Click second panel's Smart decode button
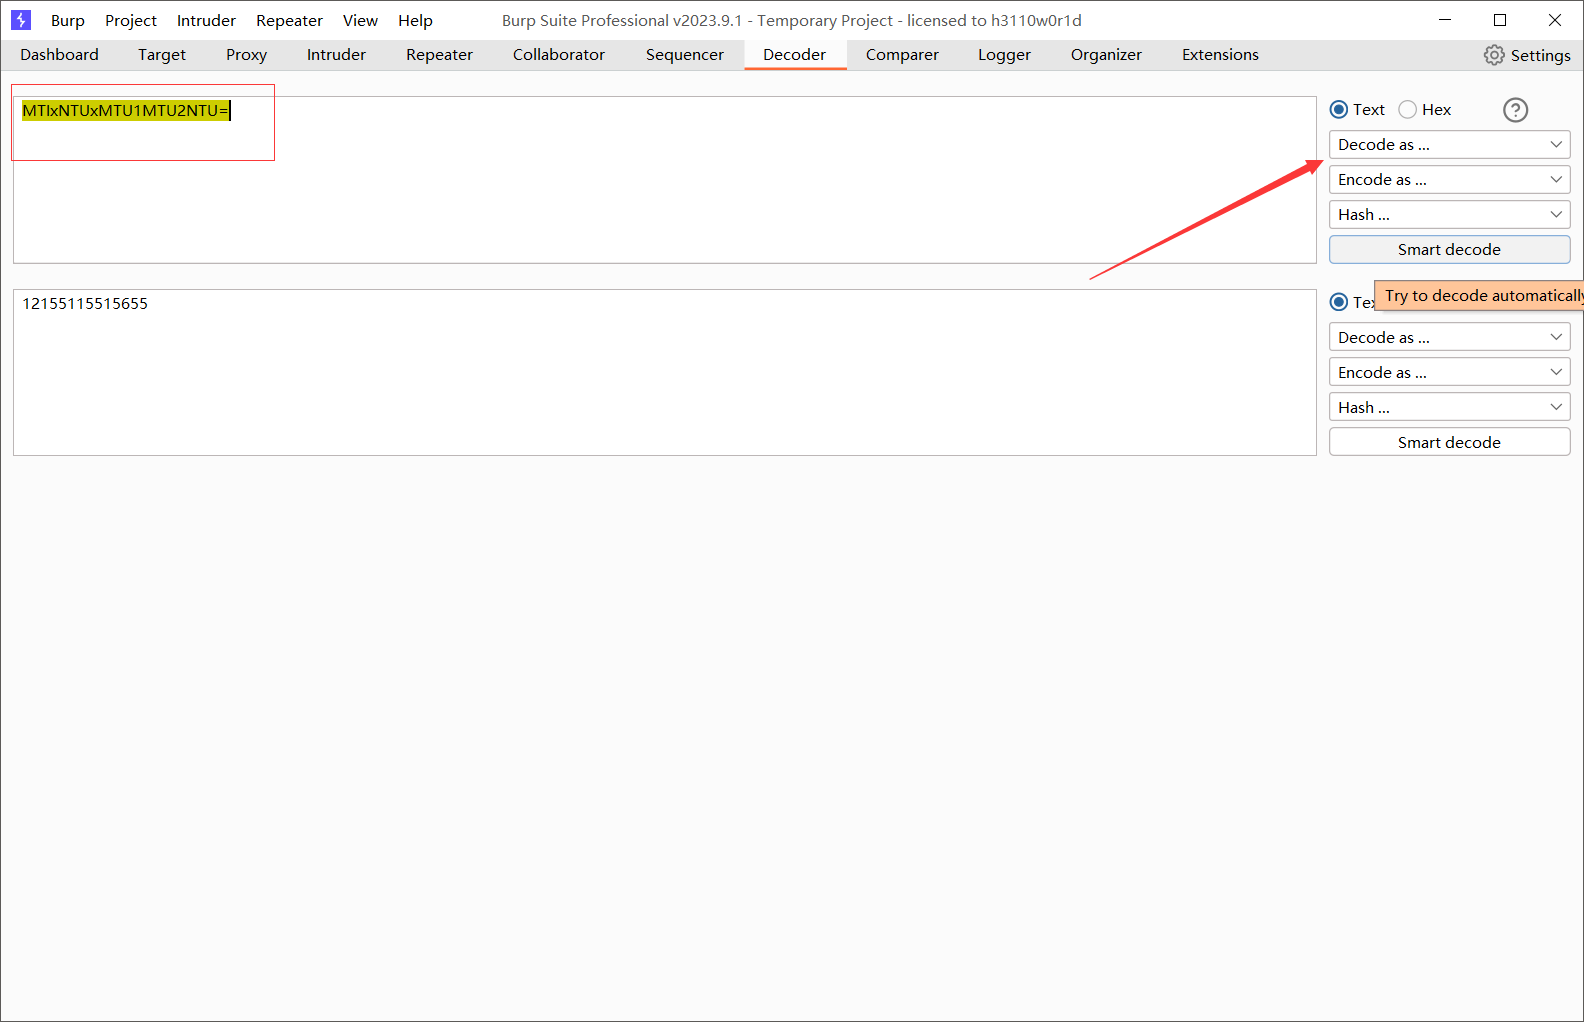 click(x=1449, y=443)
